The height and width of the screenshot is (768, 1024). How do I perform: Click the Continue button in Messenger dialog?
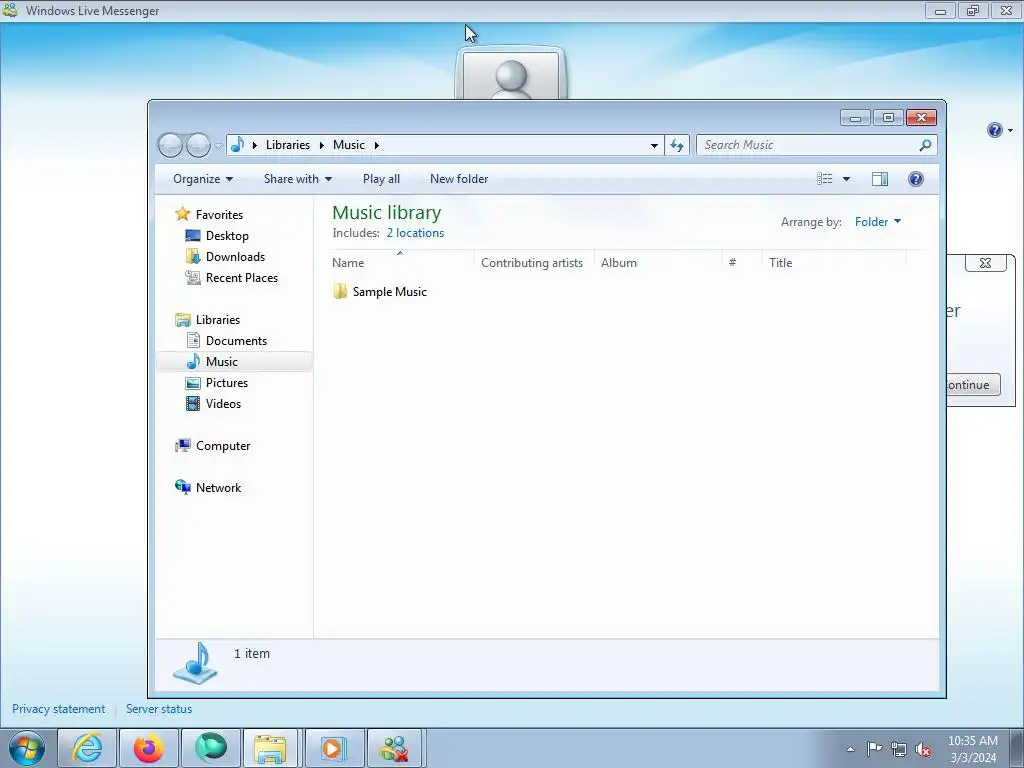pos(972,385)
